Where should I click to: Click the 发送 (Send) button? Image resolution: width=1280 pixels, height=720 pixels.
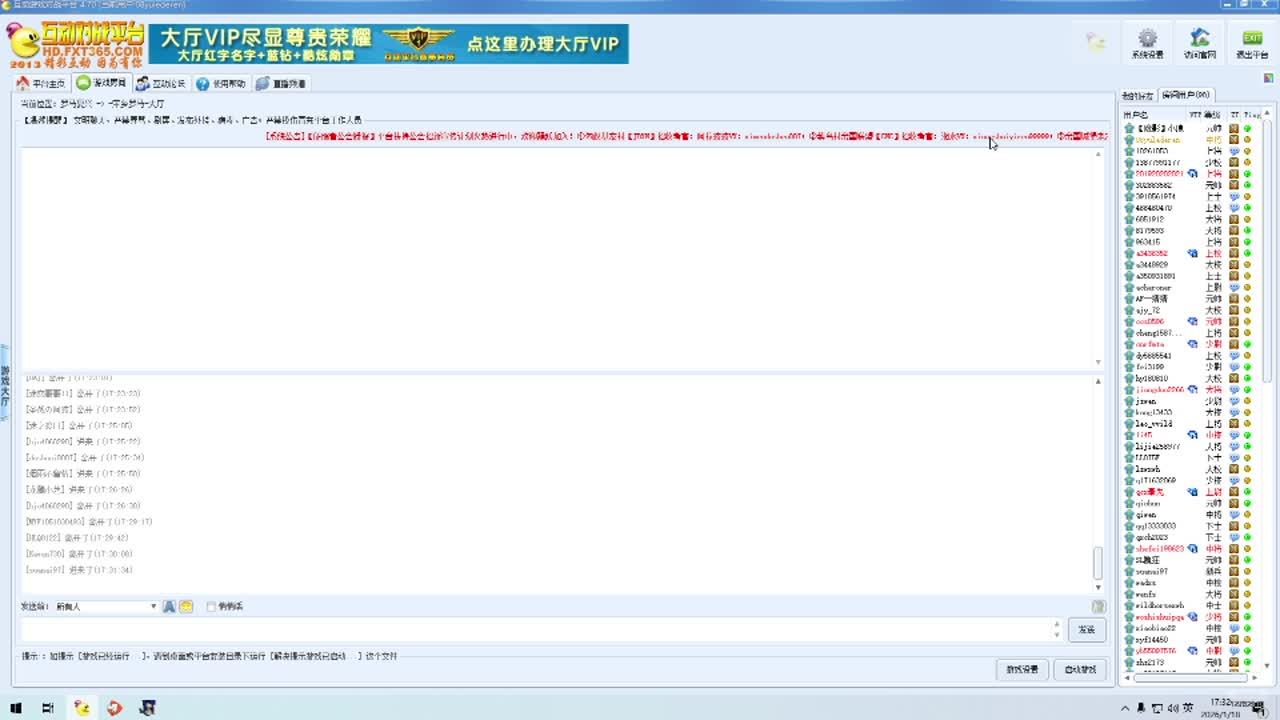[x=1086, y=629]
